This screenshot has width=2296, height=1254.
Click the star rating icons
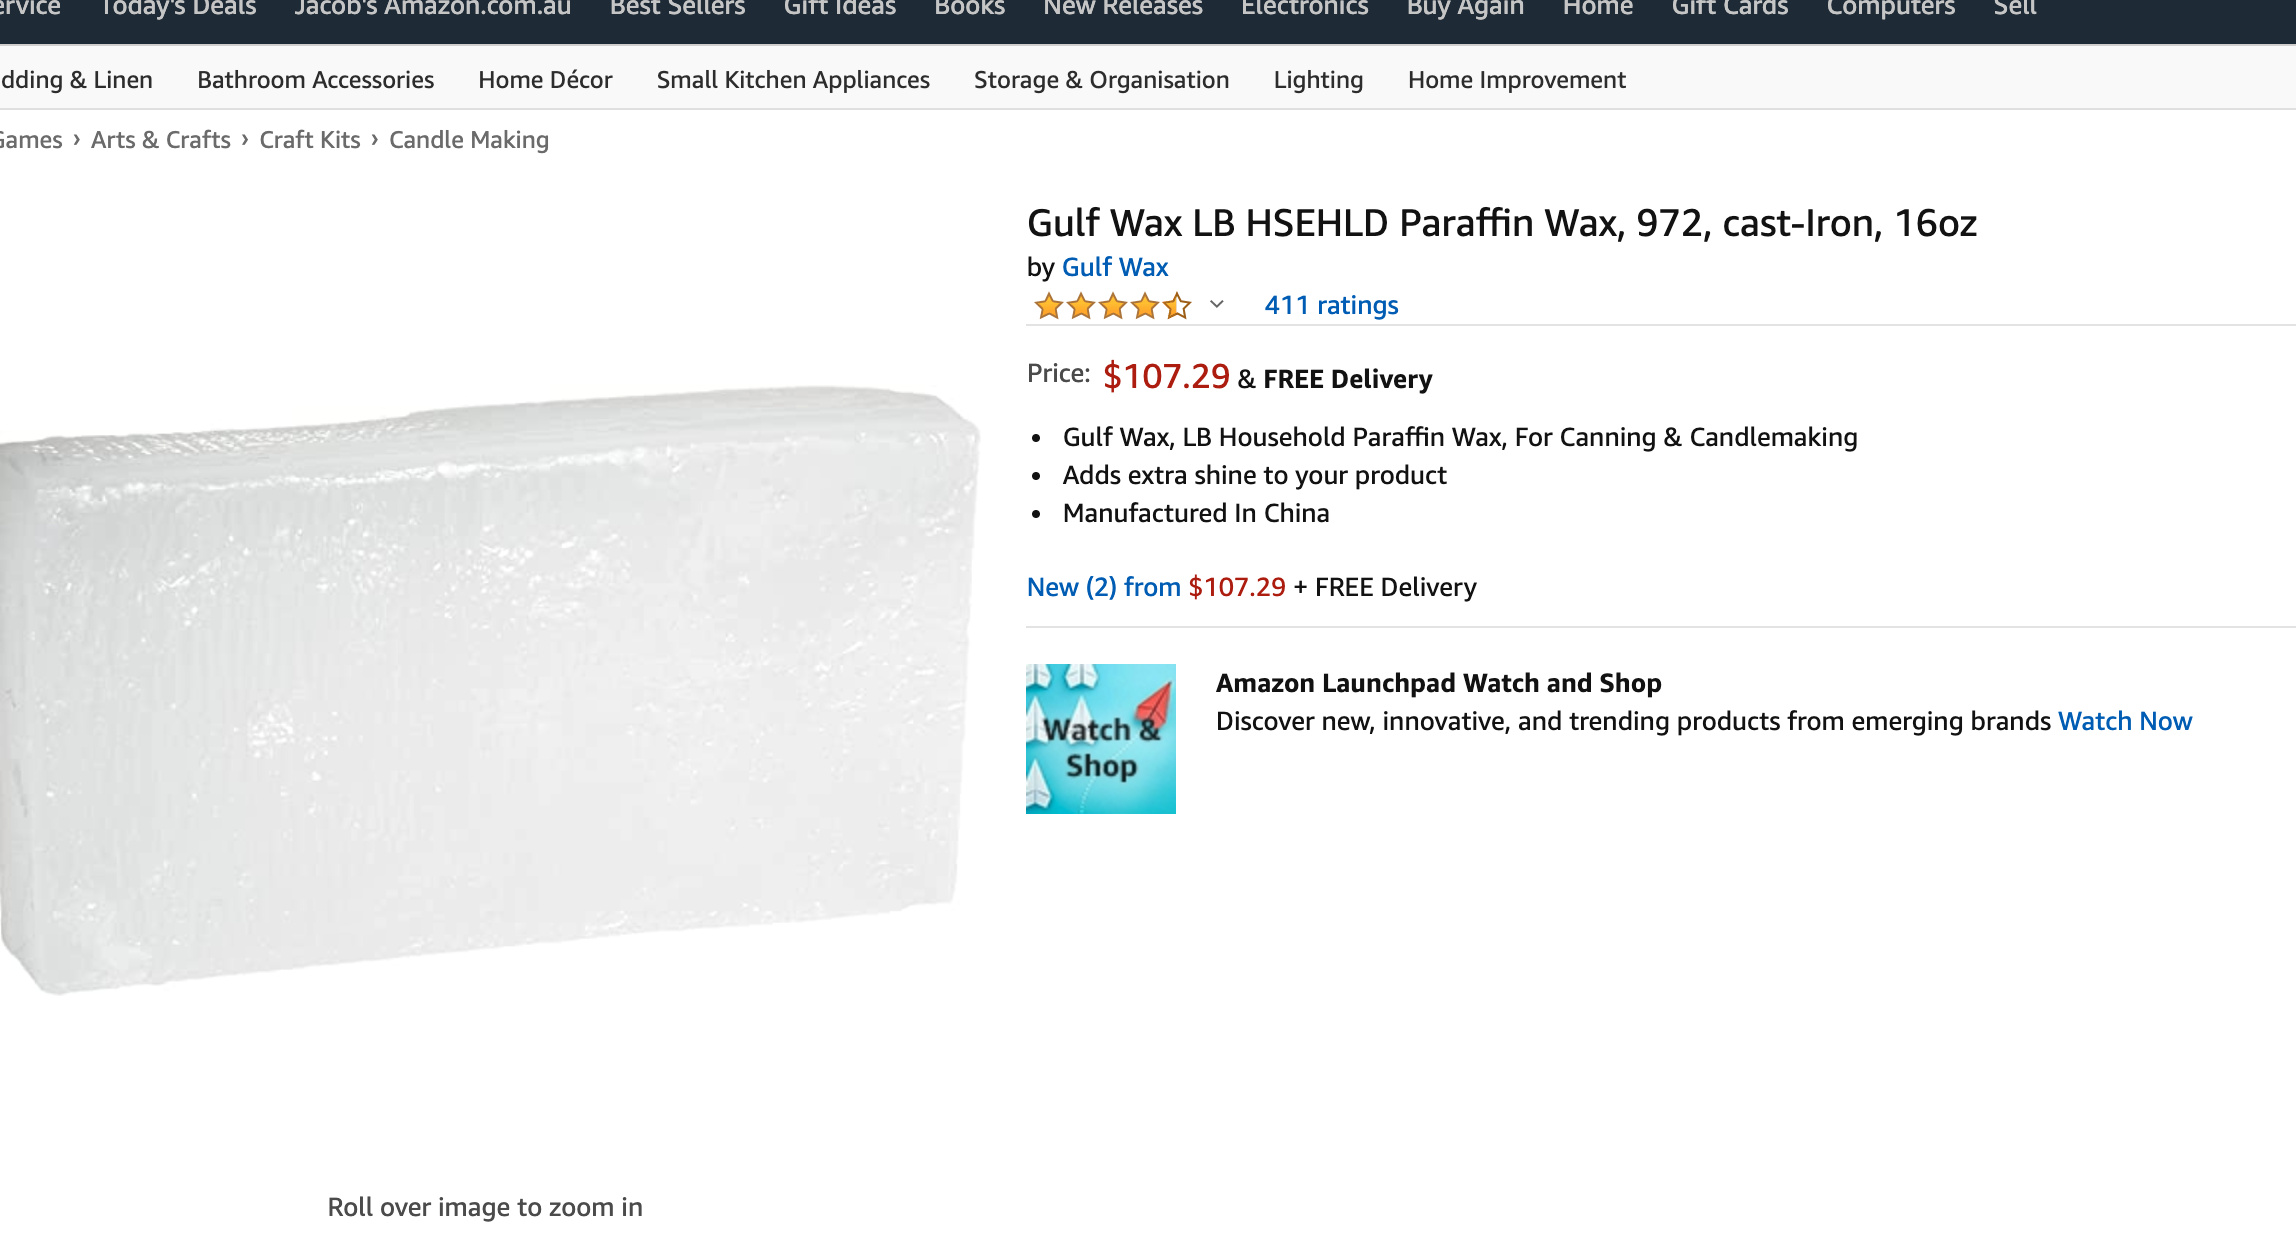(x=1112, y=306)
